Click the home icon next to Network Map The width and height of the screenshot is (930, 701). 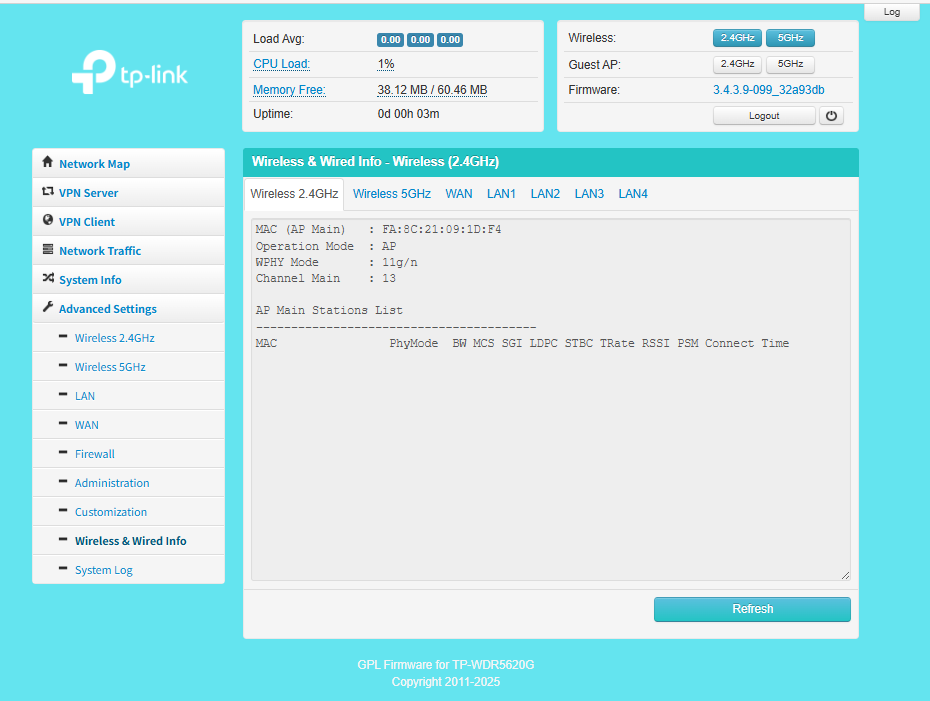tap(48, 163)
